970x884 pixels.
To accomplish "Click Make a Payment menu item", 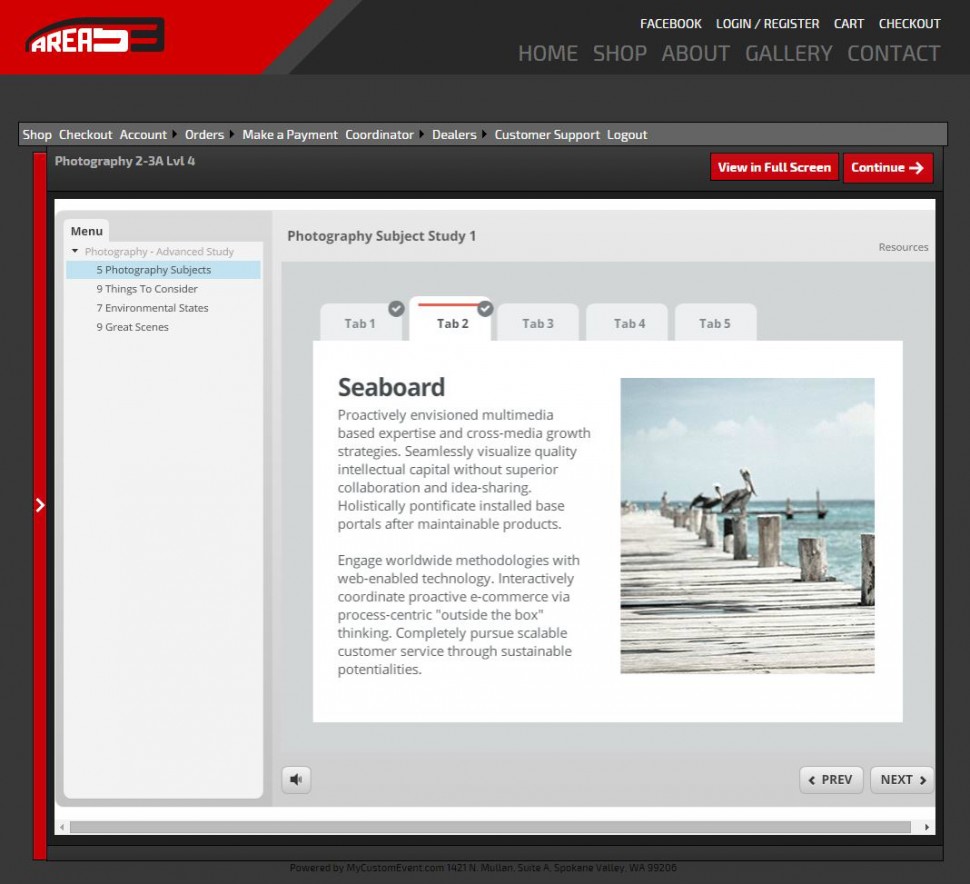I will tap(290, 134).
